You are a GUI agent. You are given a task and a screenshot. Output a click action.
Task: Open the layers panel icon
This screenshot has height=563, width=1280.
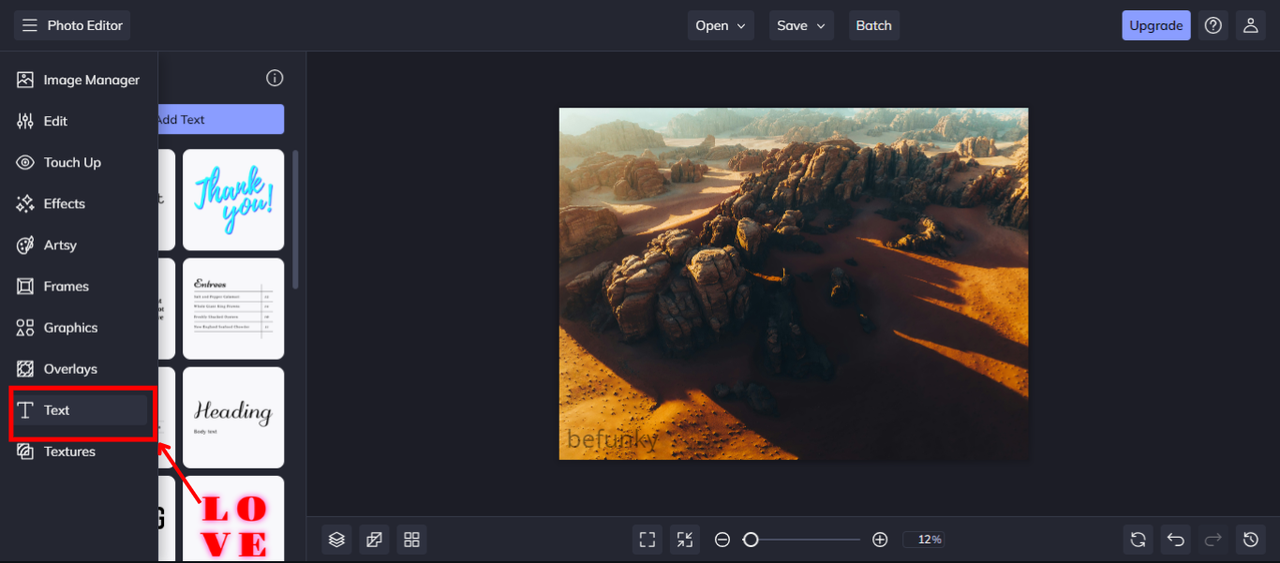(337, 540)
